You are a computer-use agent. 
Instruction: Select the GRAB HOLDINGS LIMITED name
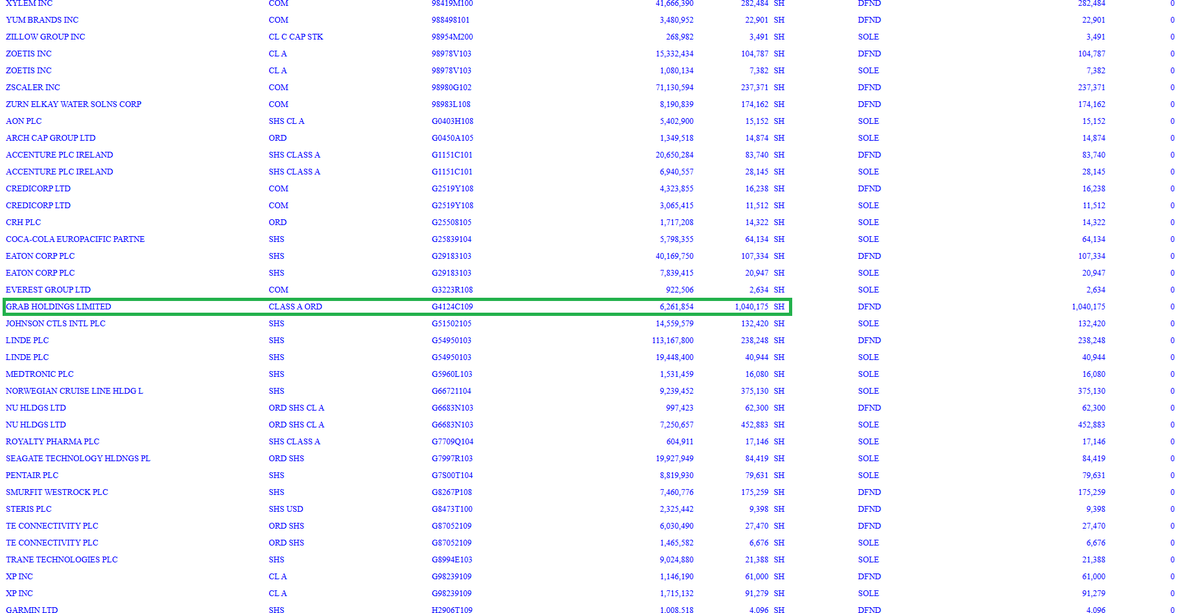point(58,307)
